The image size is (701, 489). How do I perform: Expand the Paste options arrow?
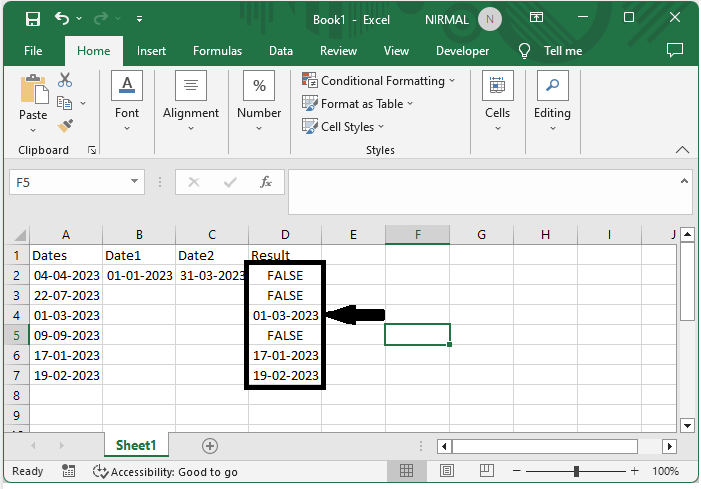(x=33, y=131)
